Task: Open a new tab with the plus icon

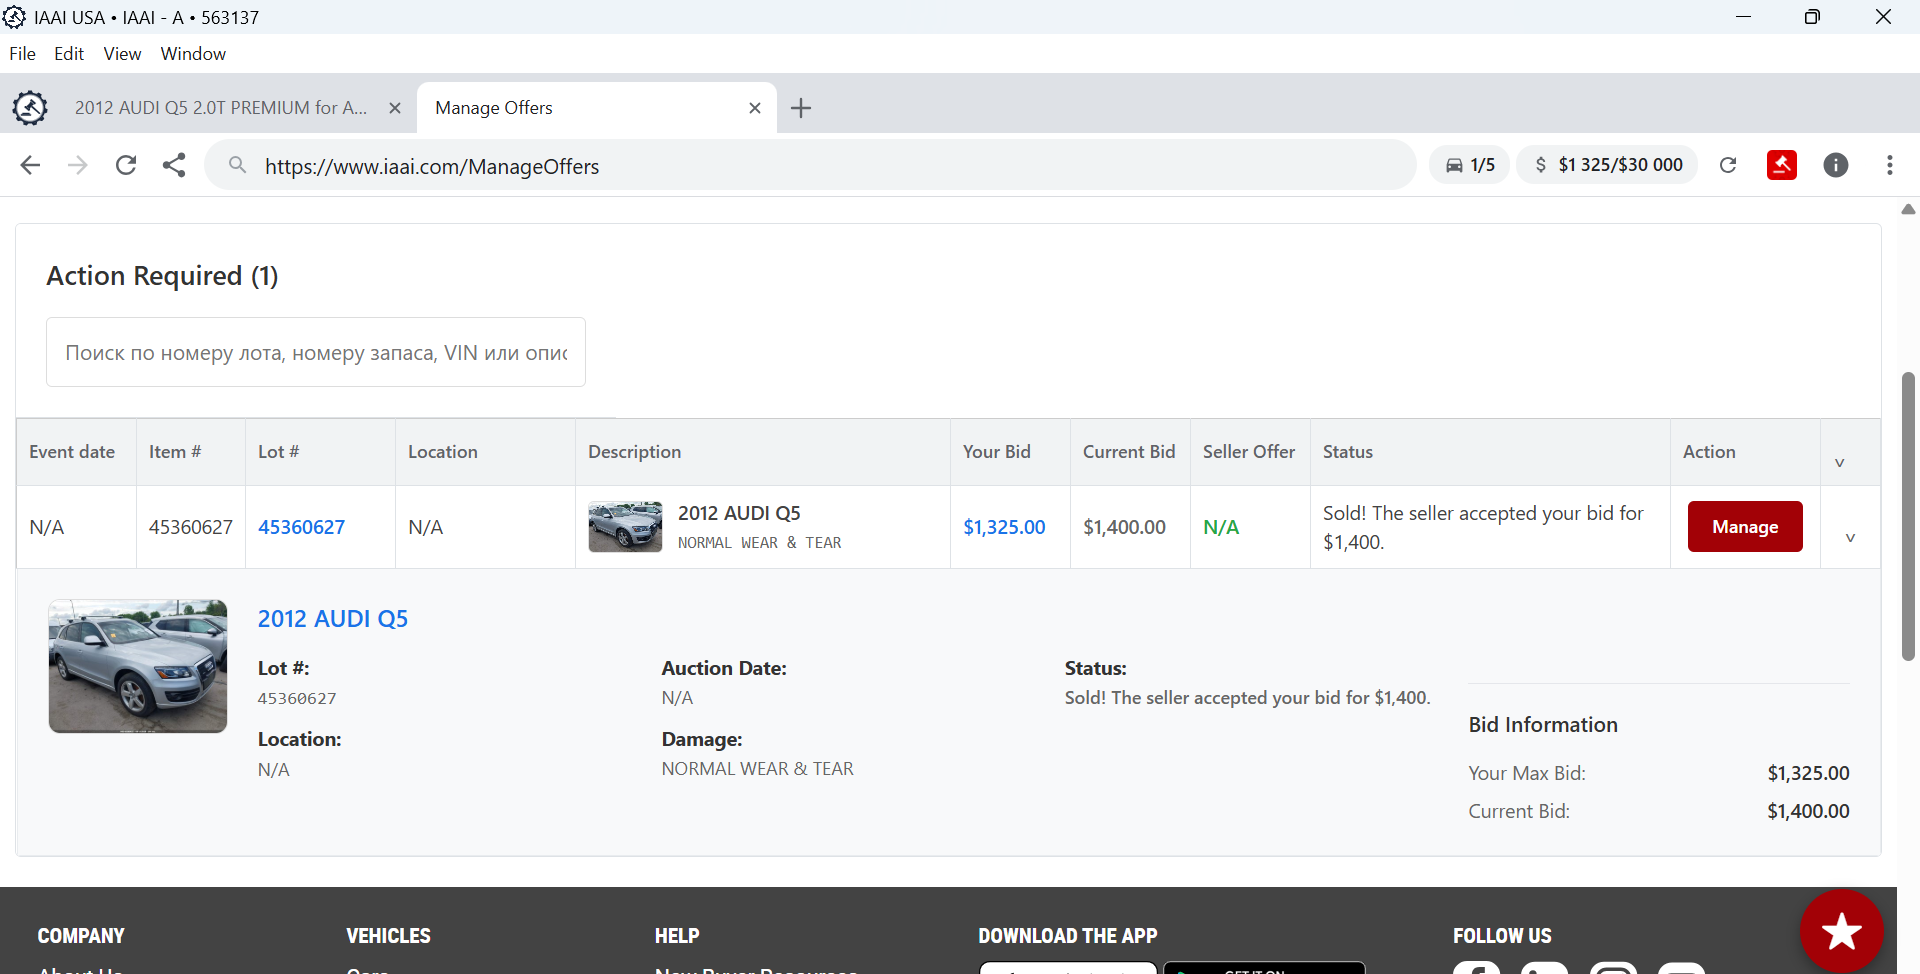Action: [x=801, y=108]
